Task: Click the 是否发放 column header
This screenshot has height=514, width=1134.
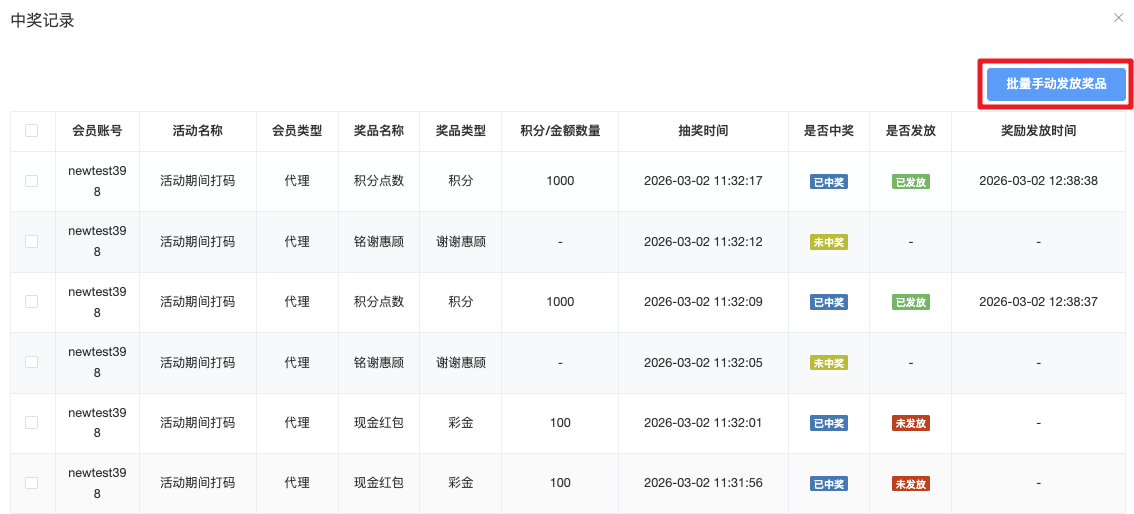Action: click(910, 131)
